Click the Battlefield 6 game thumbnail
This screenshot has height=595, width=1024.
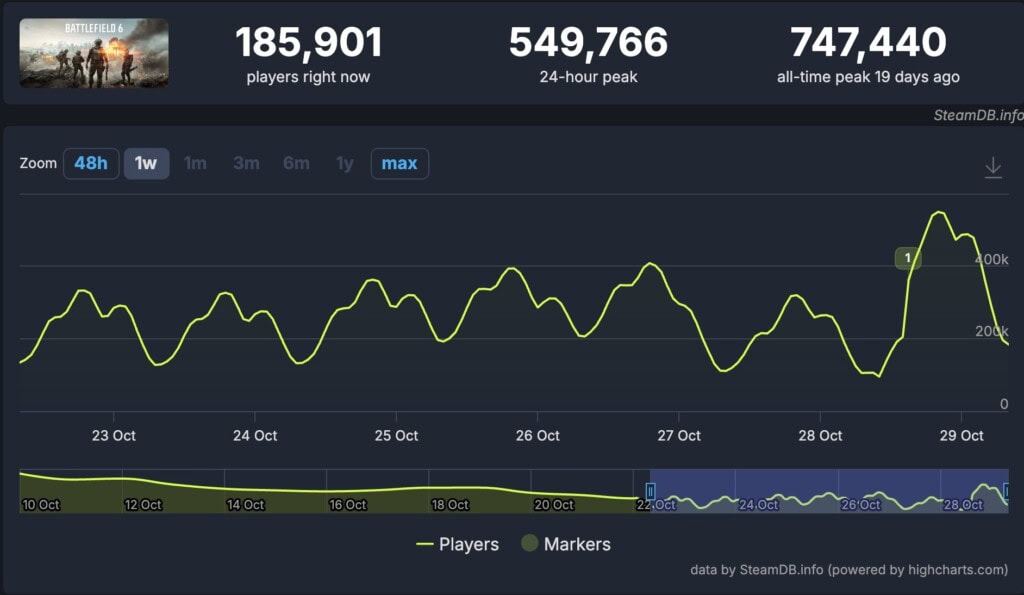click(94, 53)
